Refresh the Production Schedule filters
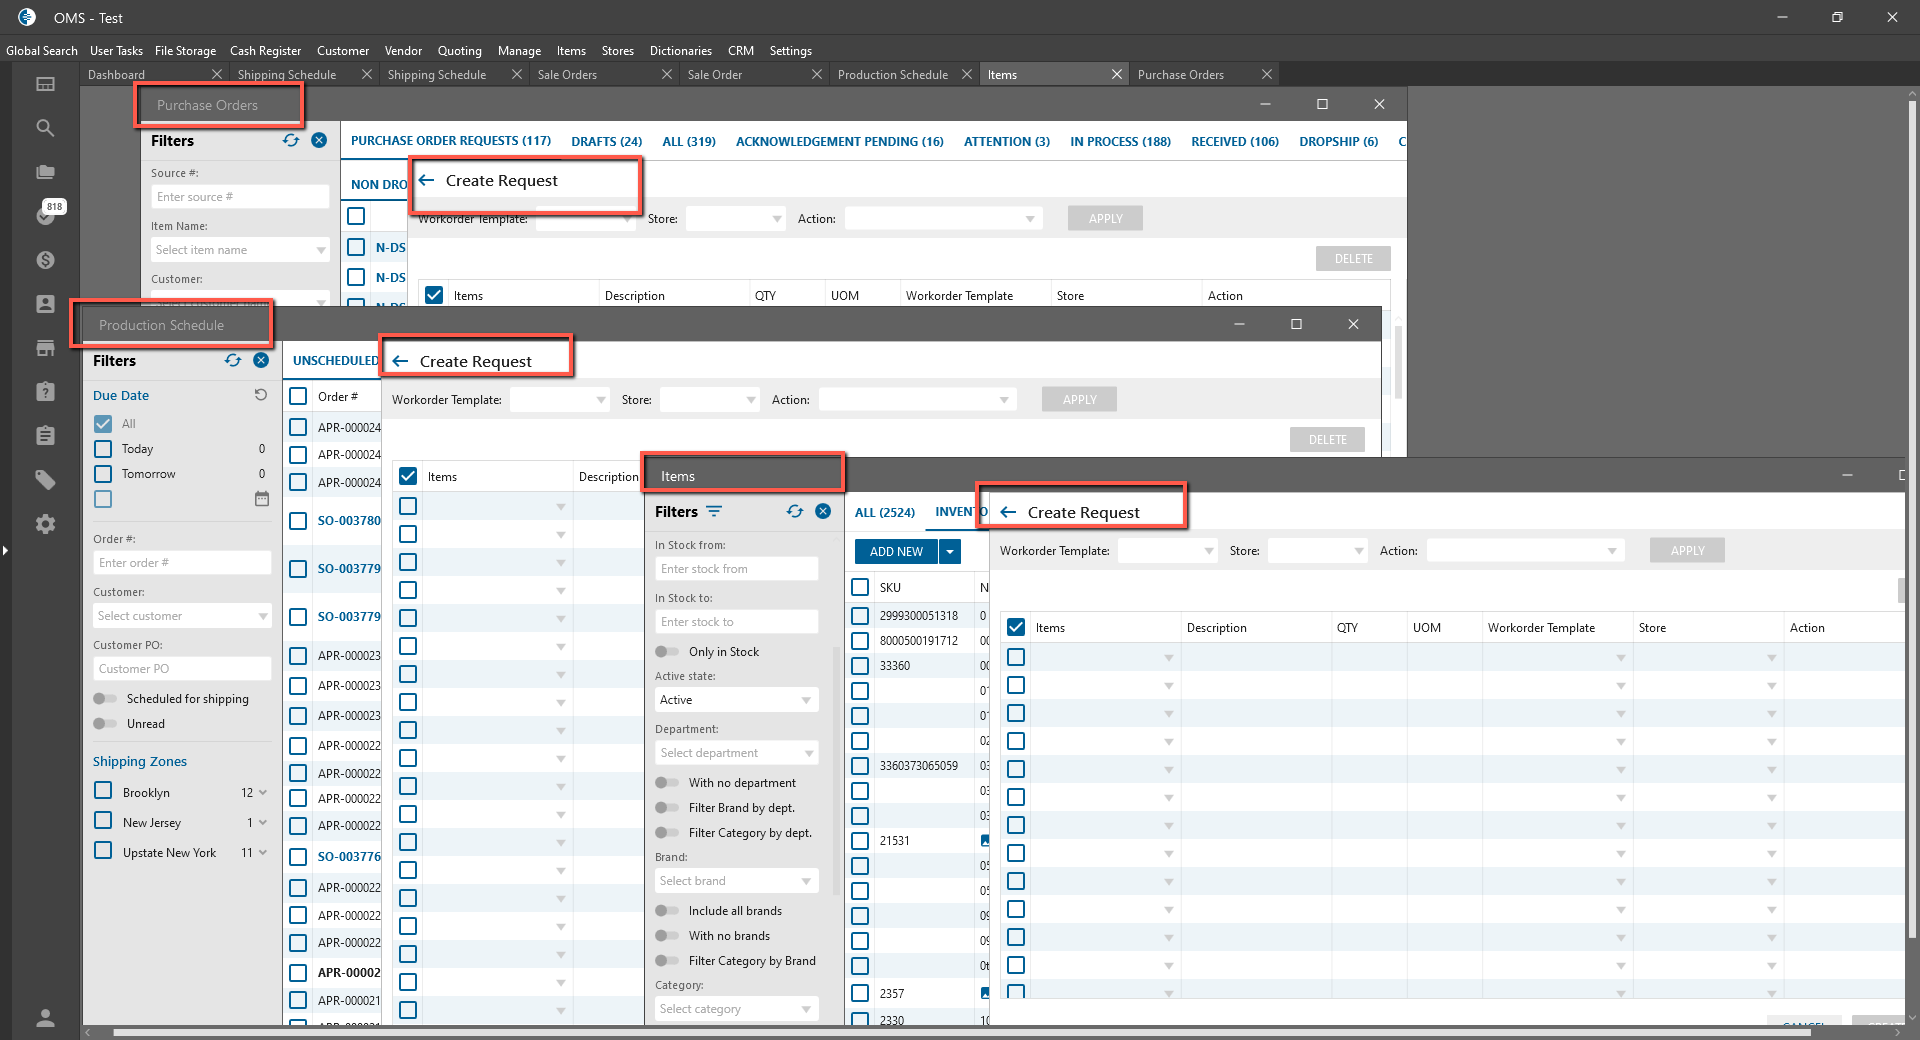1920x1040 pixels. 233,361
